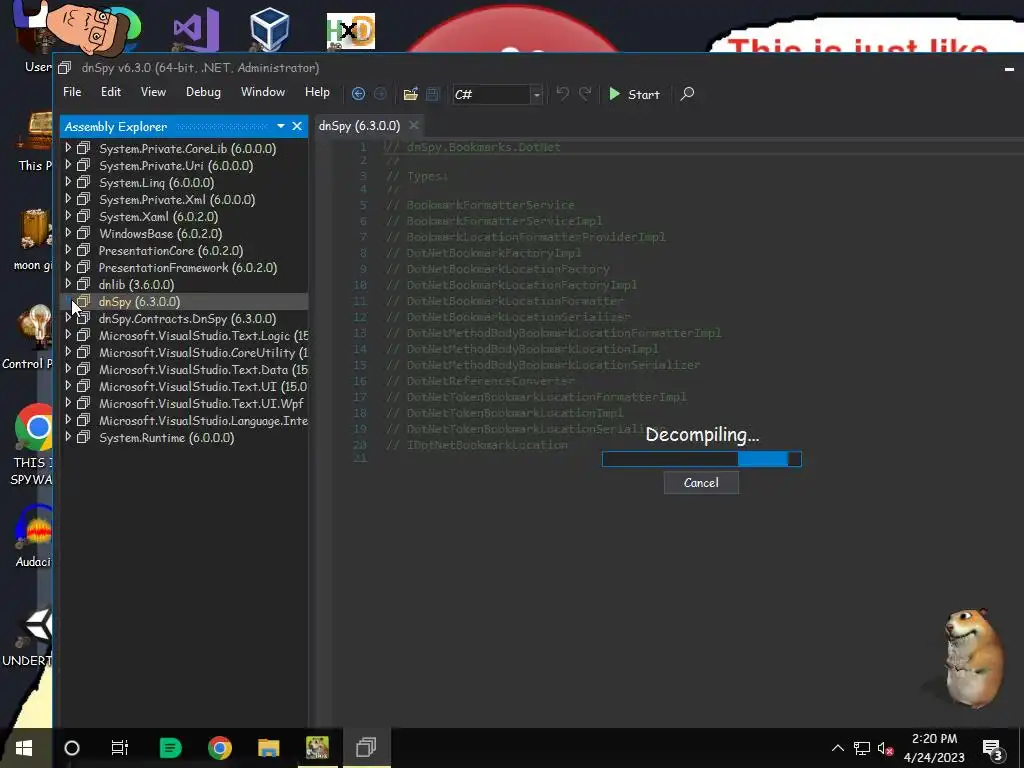Click assembly icon beside WindowsBase
This screenshot has width=1024, height=768.
[84, 233]
